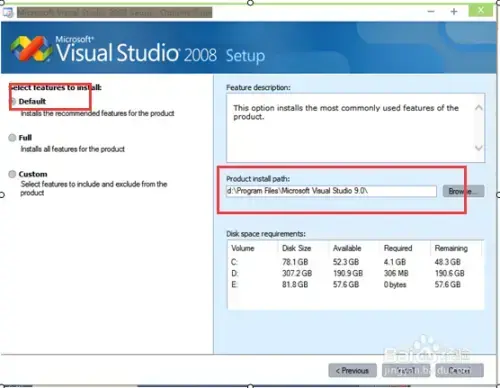Select the C: volume row
Image resolution: width=500 pixels, height=388 pixels.
(355, 262)
